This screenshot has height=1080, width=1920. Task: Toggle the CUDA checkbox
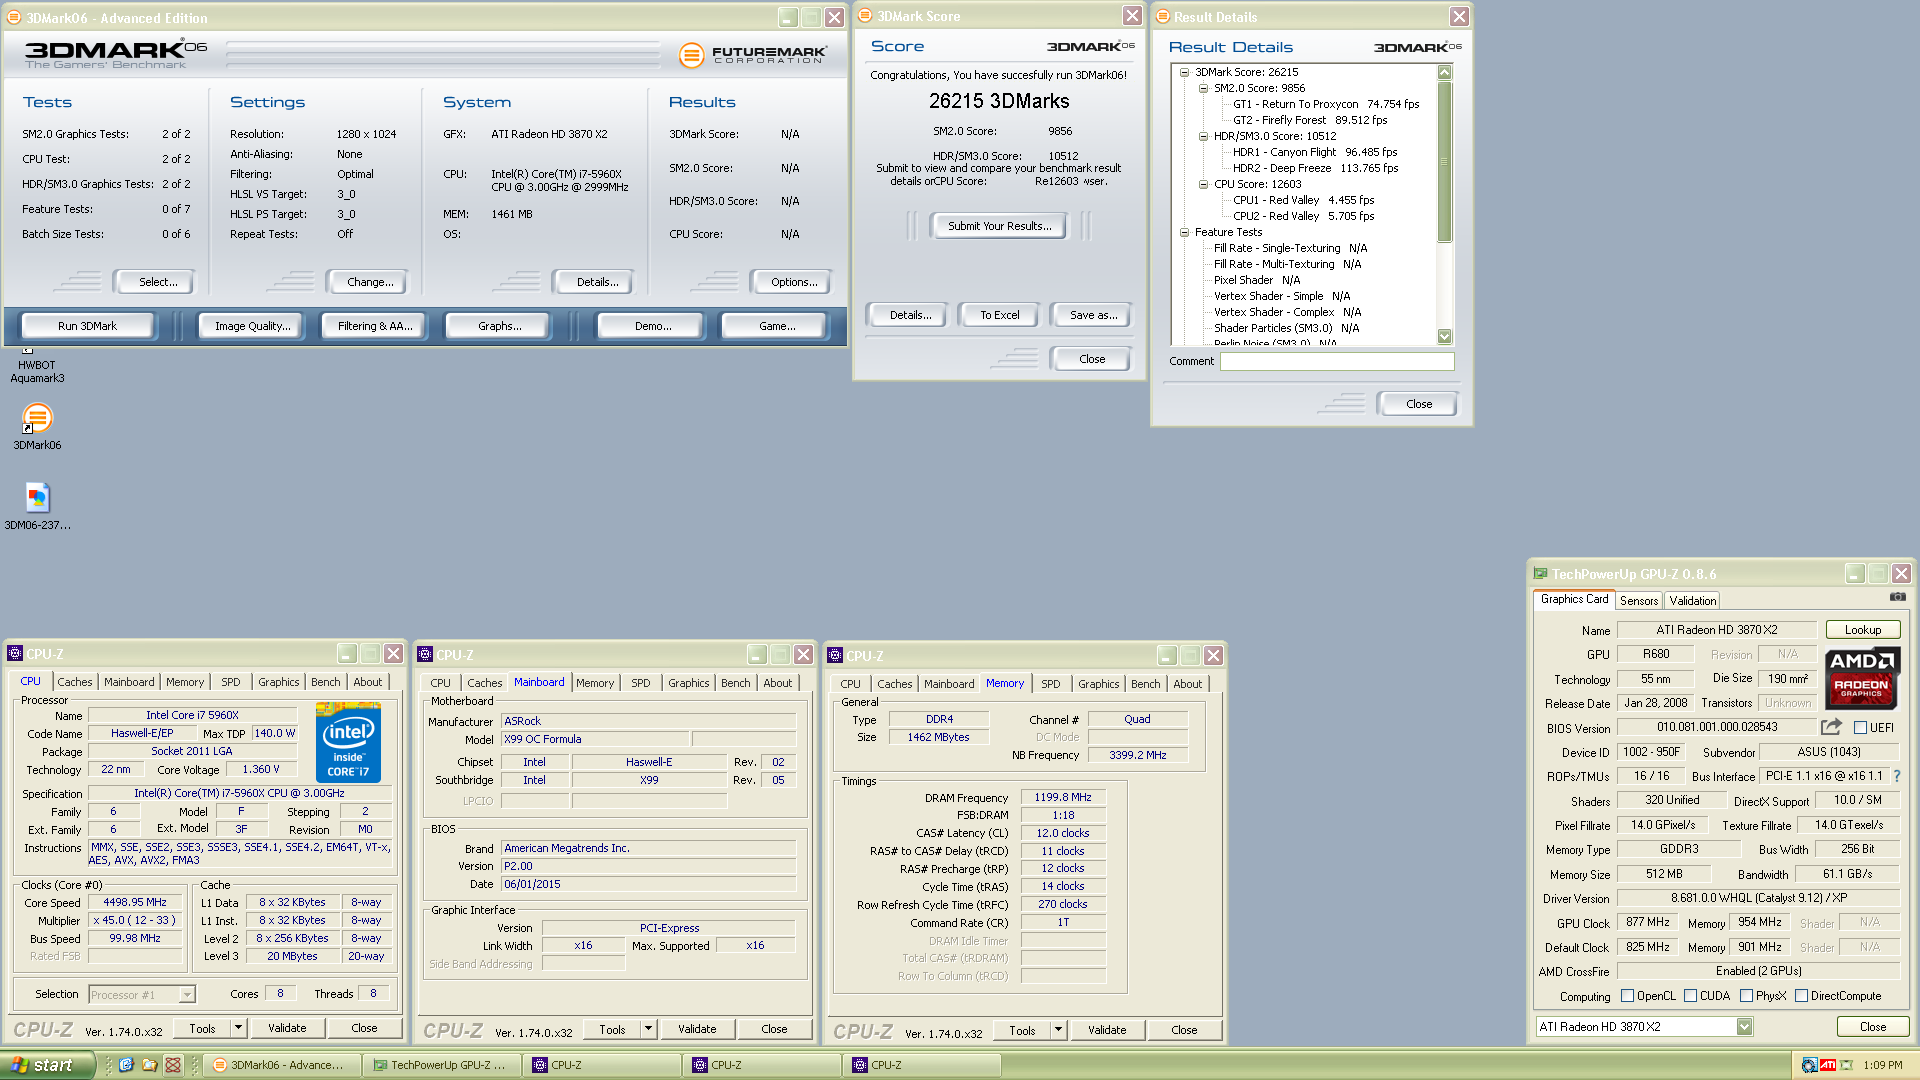click(x=1690, y=996)
